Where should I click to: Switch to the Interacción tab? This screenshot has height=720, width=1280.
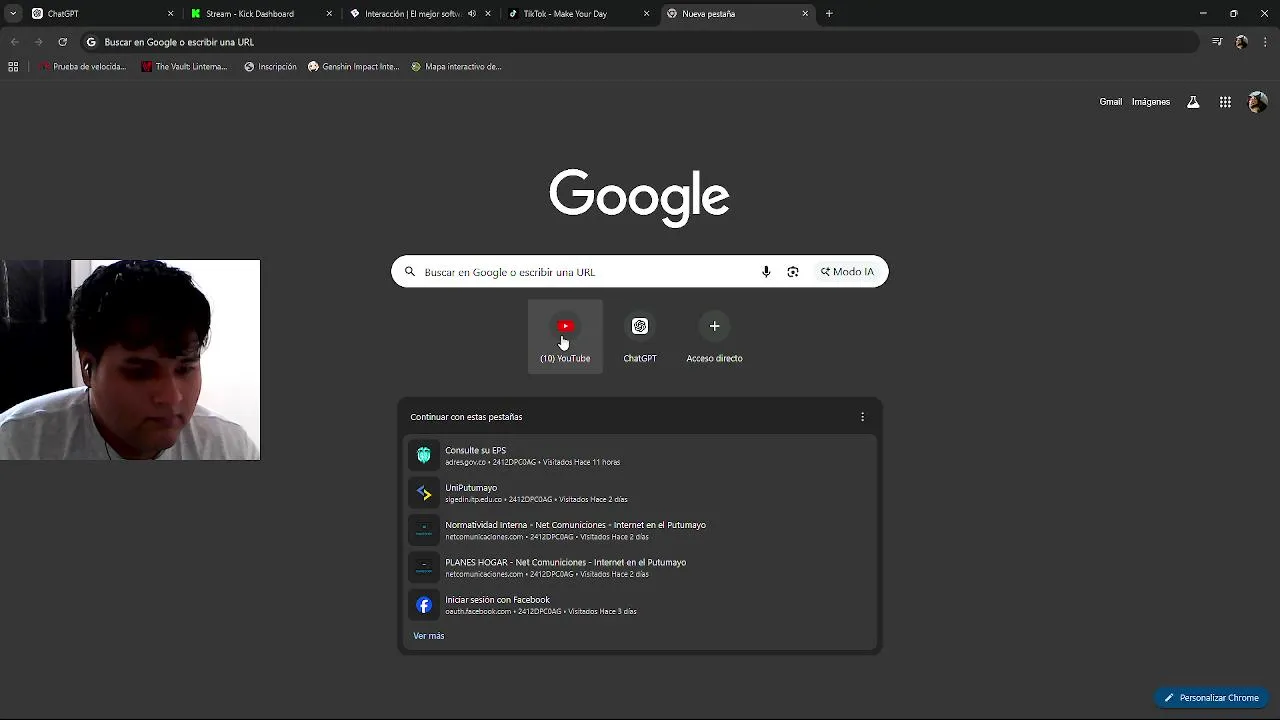click(420, 14)
